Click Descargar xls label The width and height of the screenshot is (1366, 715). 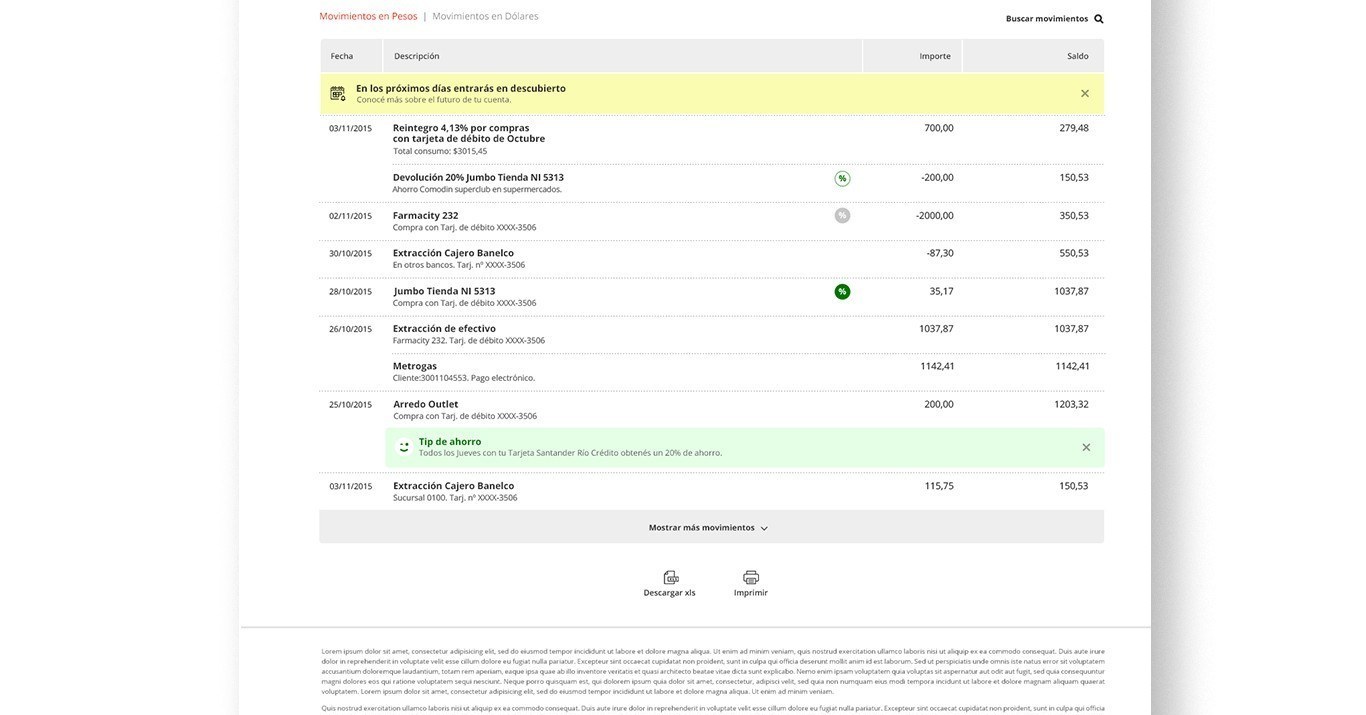tap(670, 593)
